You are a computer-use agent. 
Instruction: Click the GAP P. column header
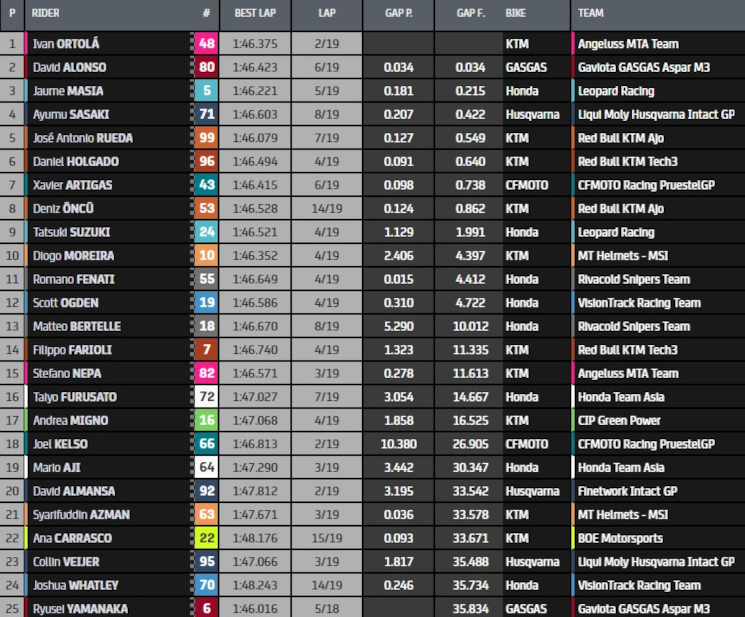click(x=399, y=13)
